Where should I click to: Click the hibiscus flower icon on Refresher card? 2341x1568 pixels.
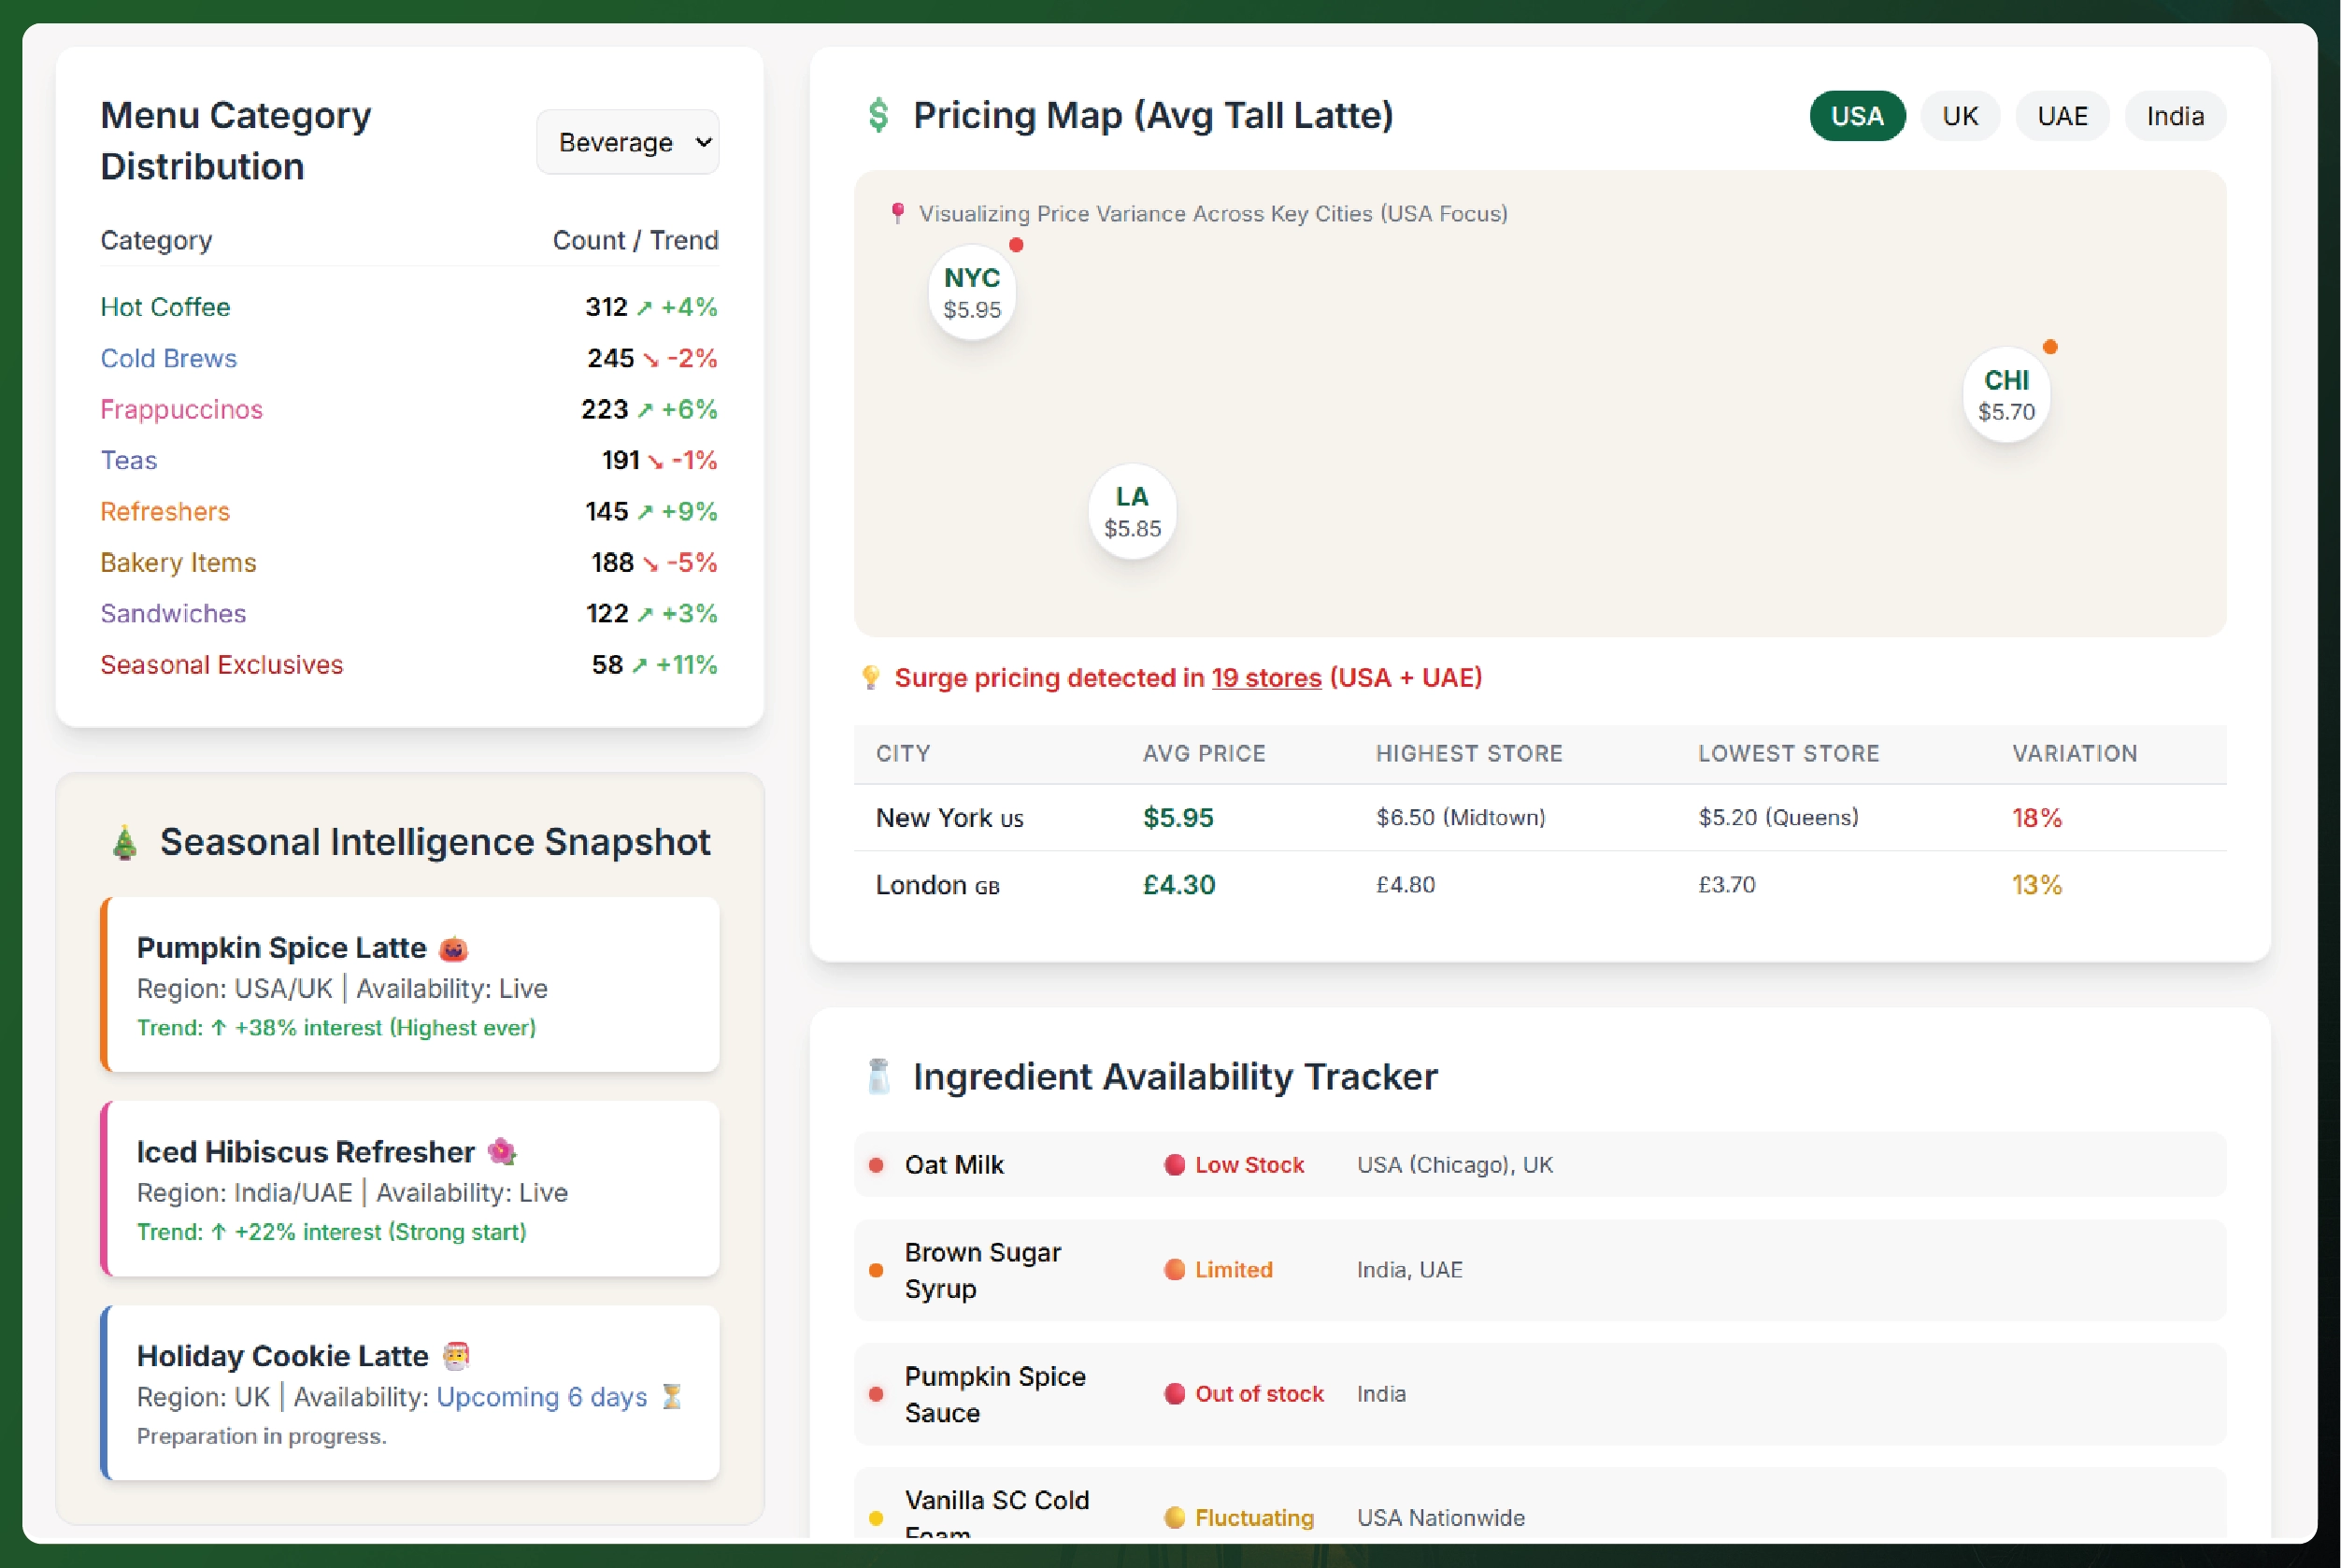tap(501, 1152)
